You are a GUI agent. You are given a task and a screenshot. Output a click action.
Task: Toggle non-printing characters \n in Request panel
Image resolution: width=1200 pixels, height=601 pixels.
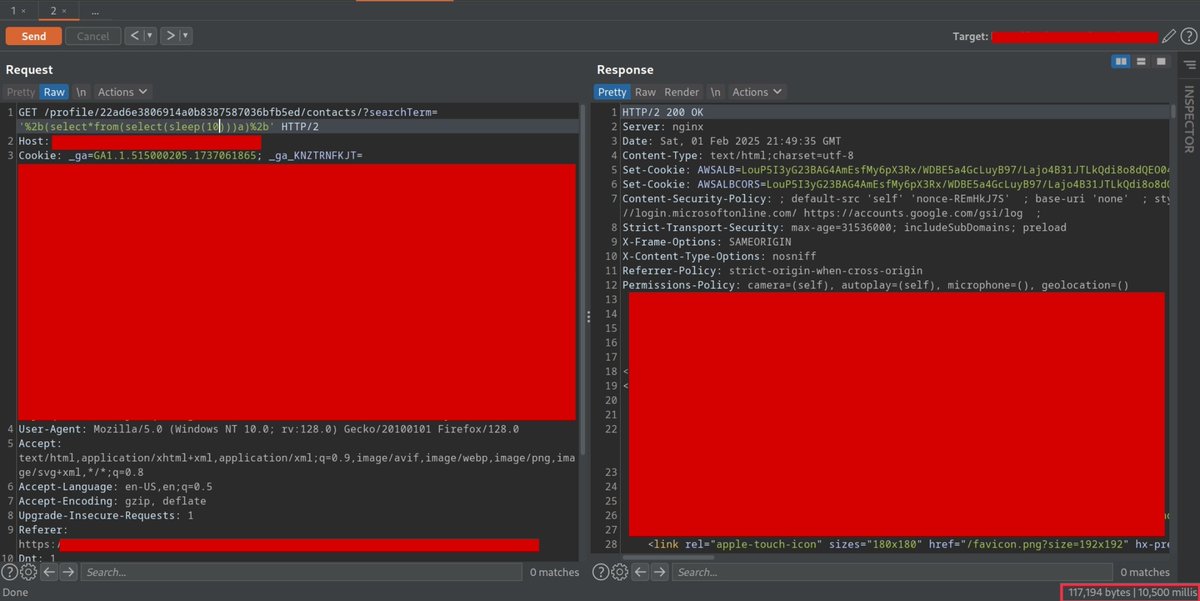81,91
